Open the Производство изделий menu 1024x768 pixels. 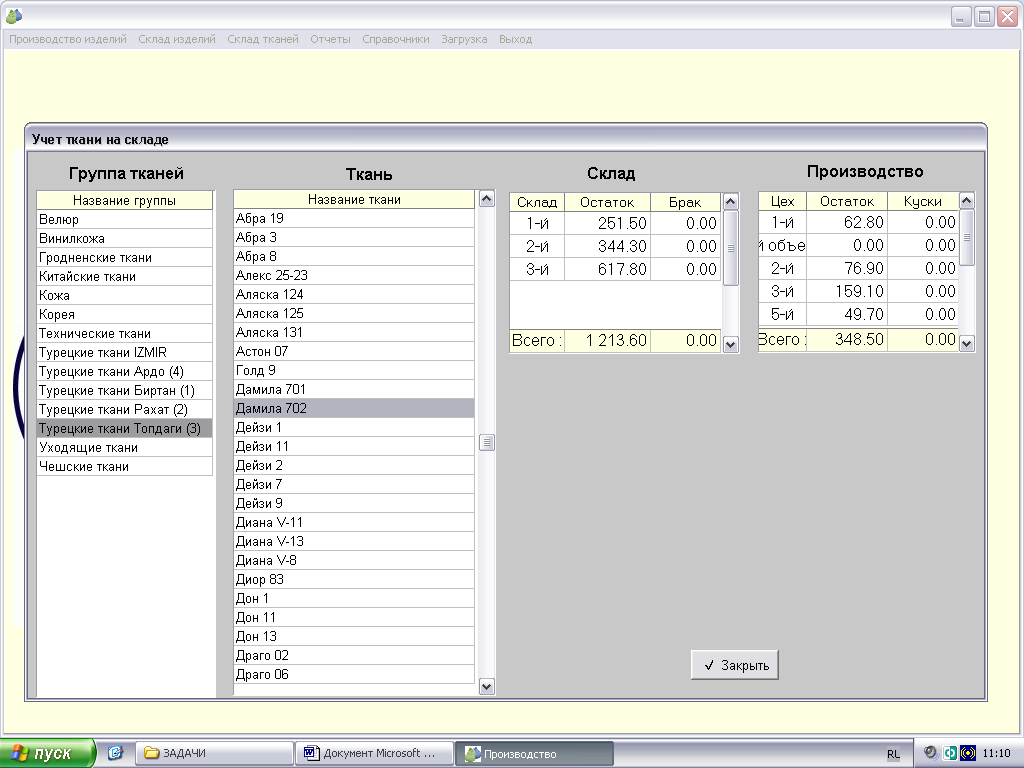pos(68,39)
